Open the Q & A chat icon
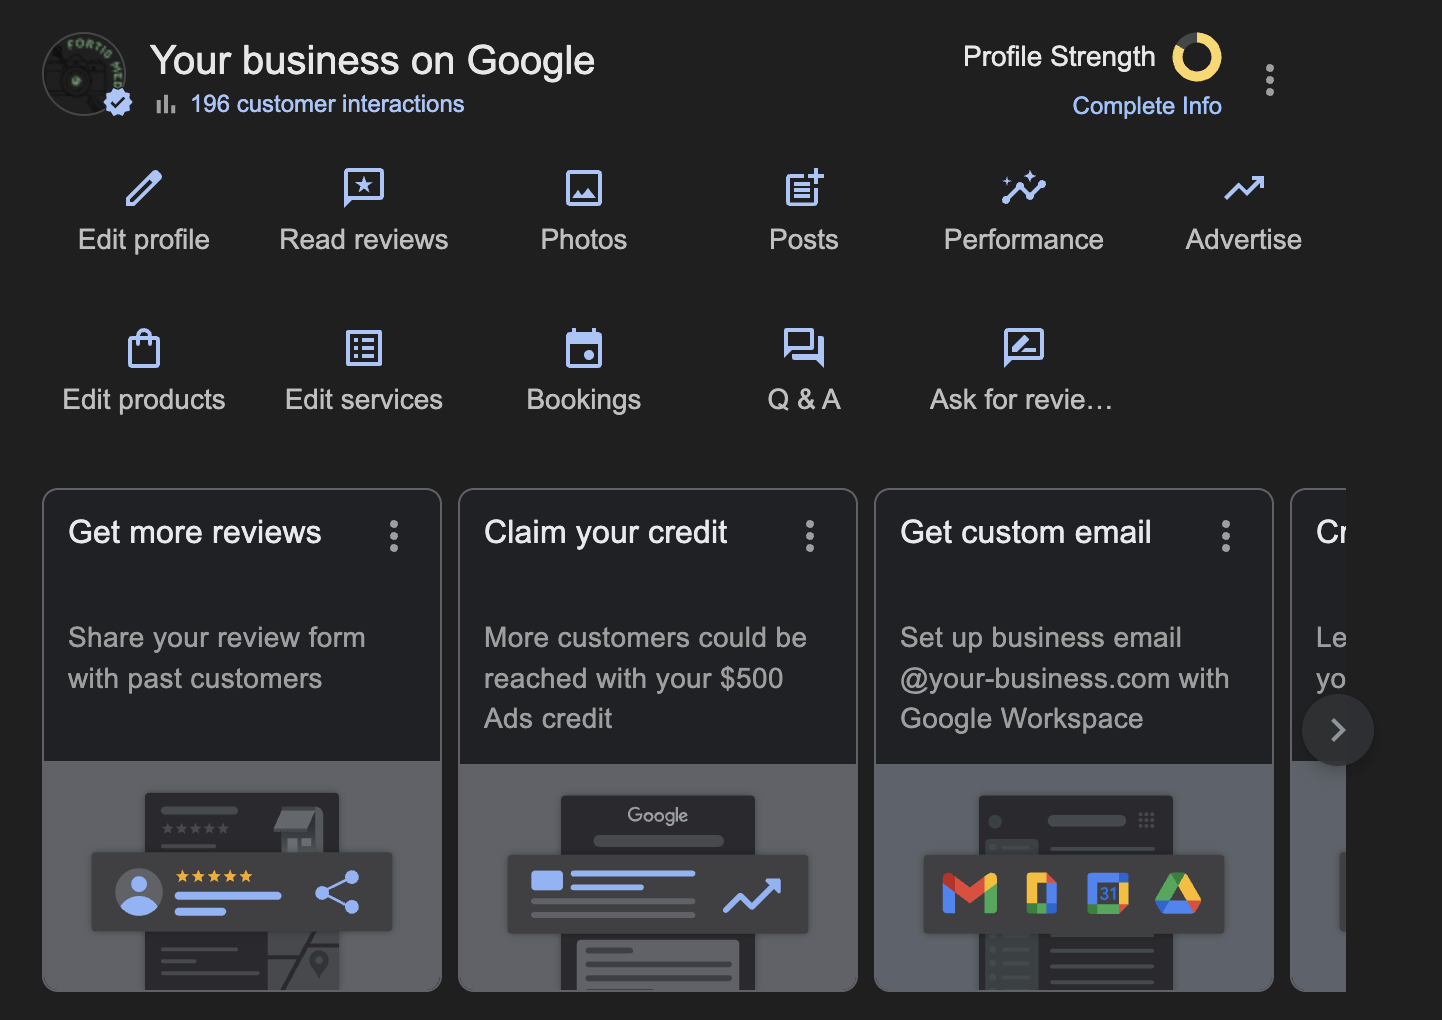The width and height of the screenshot is (1442, 1020). pos(804,347)
